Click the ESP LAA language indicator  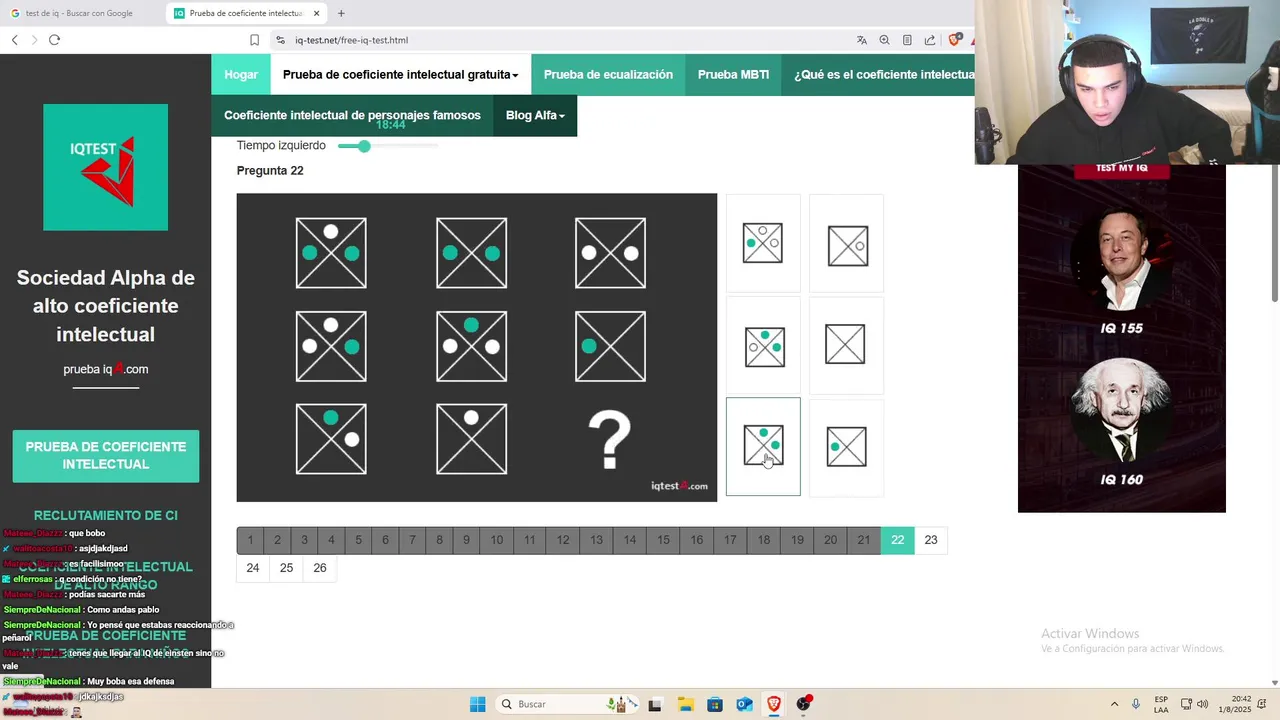(x=1161, y=704)
